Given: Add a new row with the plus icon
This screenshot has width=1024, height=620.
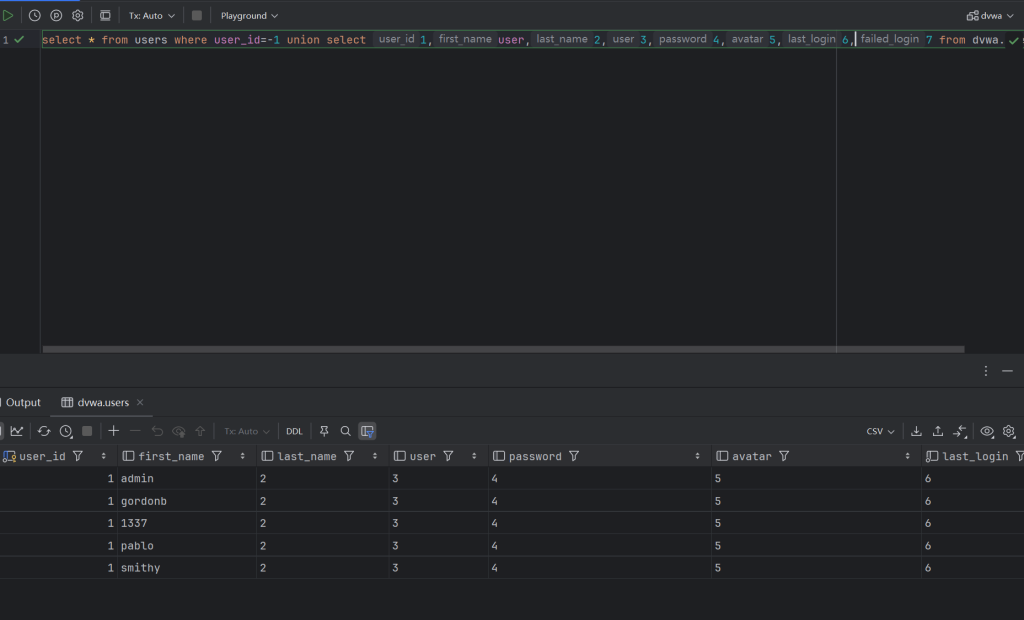Looking at the screenshot, I should coord(114,431).
